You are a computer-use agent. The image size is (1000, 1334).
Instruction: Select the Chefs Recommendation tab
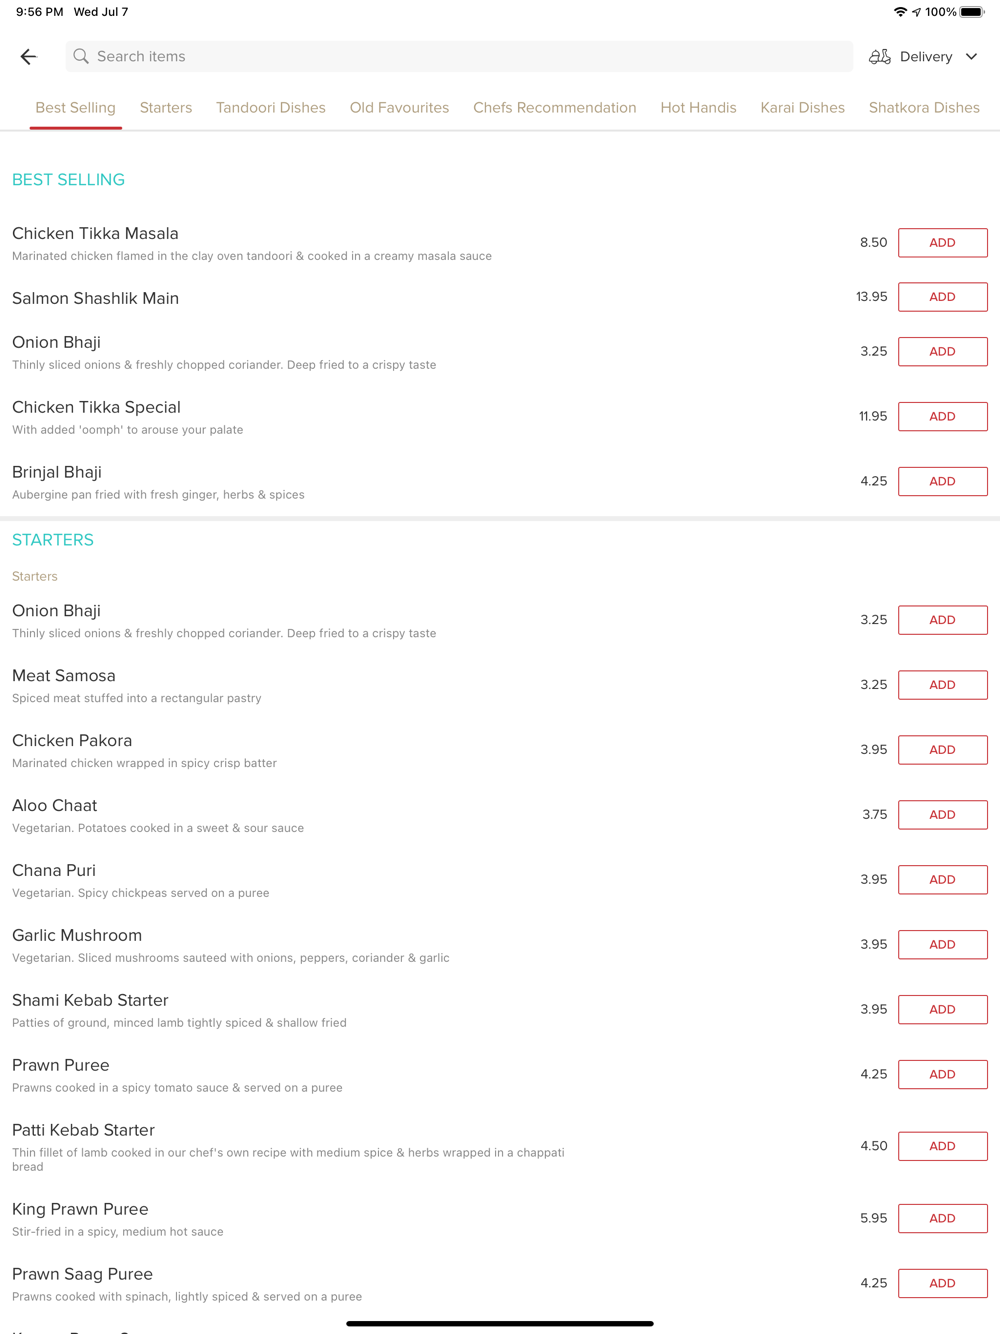555,108
